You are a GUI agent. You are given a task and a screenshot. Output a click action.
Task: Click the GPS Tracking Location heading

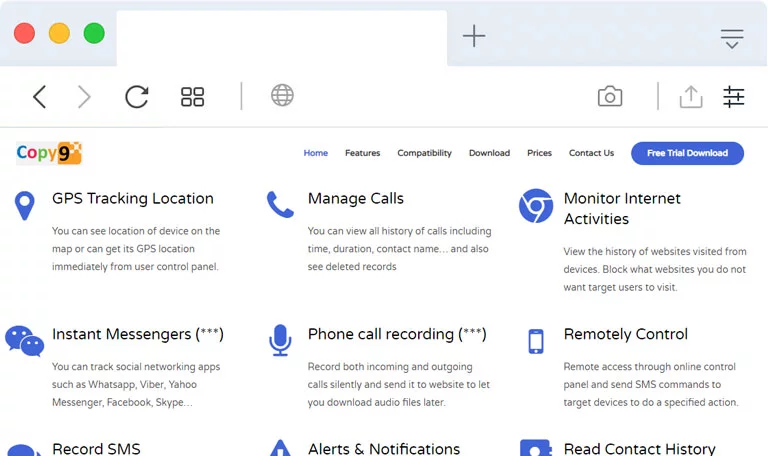133,198
